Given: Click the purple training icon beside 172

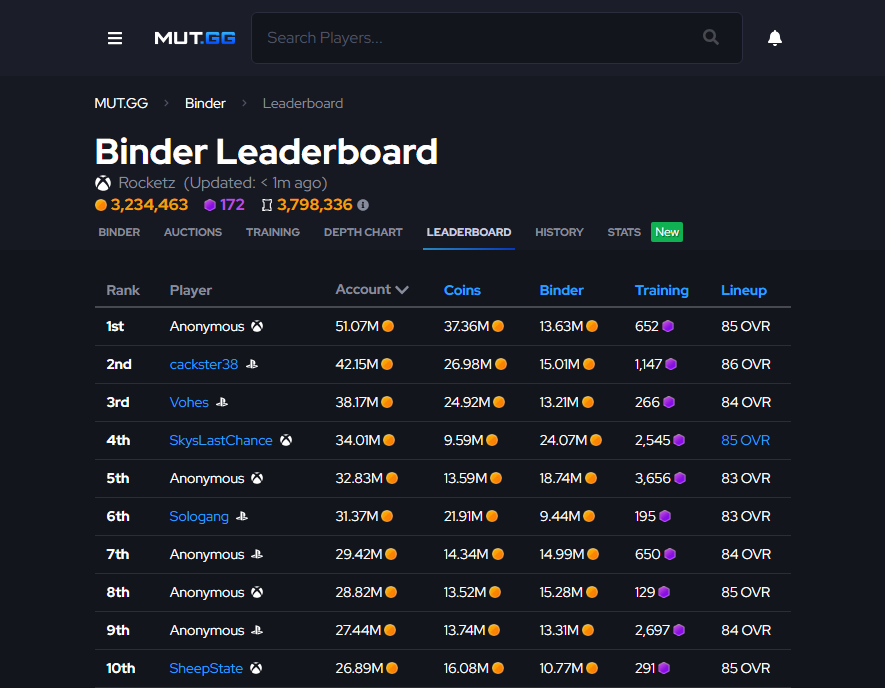Looking at the screenshot, I should (209, 205).
